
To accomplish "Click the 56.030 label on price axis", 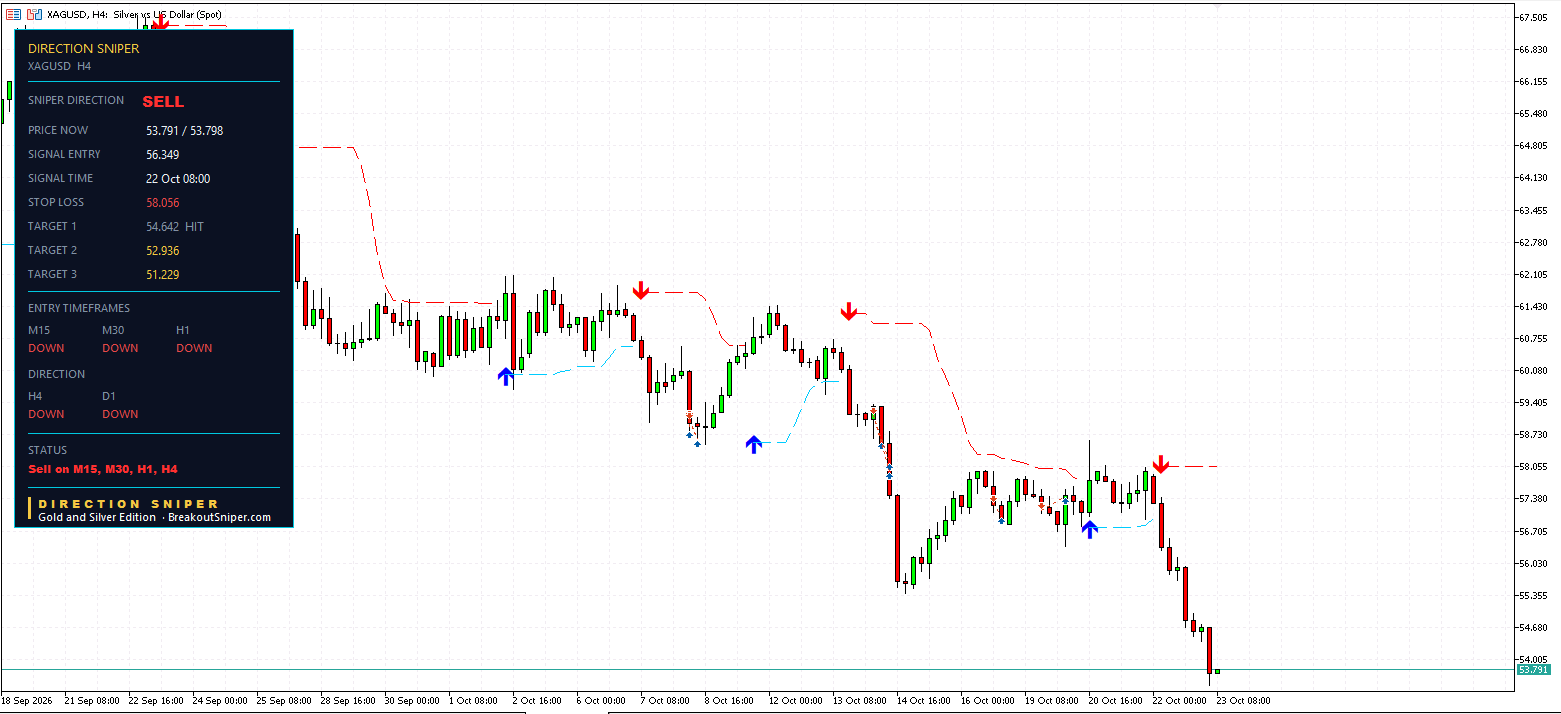I will click(x=1533, y=563).
